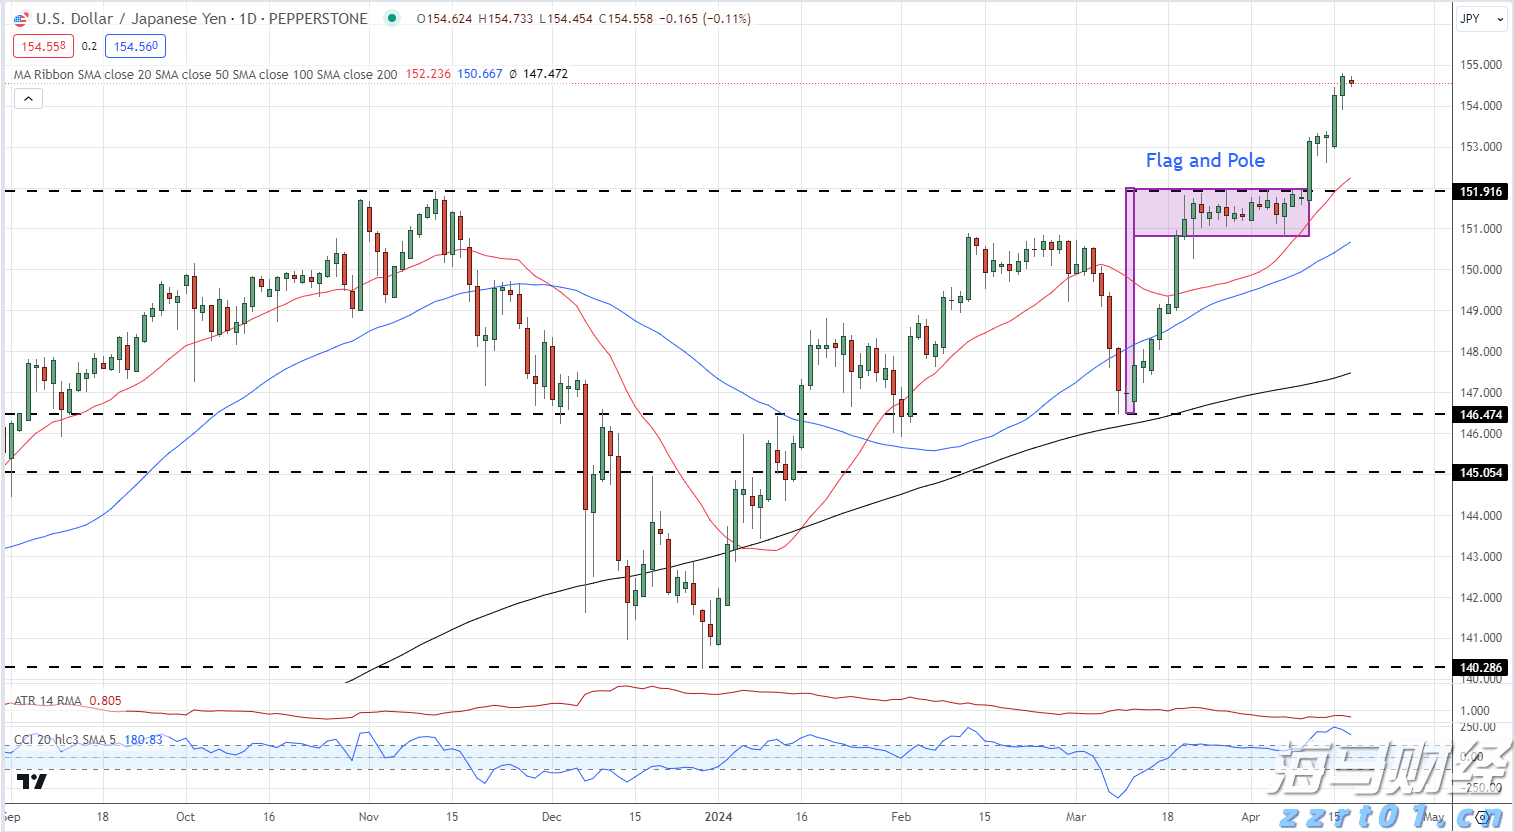Click the Apr label on time axis
The width and height of the screenshot is (1514, 832).
coord(1251,816)
